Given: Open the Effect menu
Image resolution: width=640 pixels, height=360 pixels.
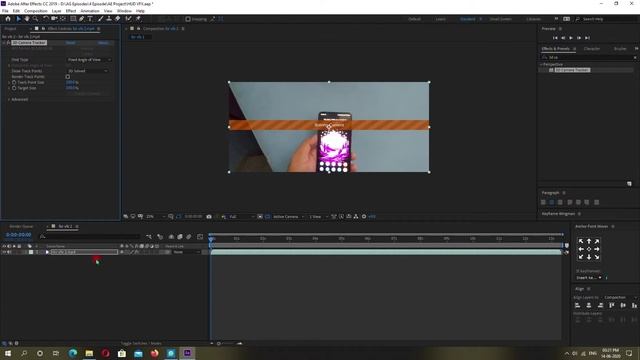Looking at the screenshot, I should tap(71, 11).
